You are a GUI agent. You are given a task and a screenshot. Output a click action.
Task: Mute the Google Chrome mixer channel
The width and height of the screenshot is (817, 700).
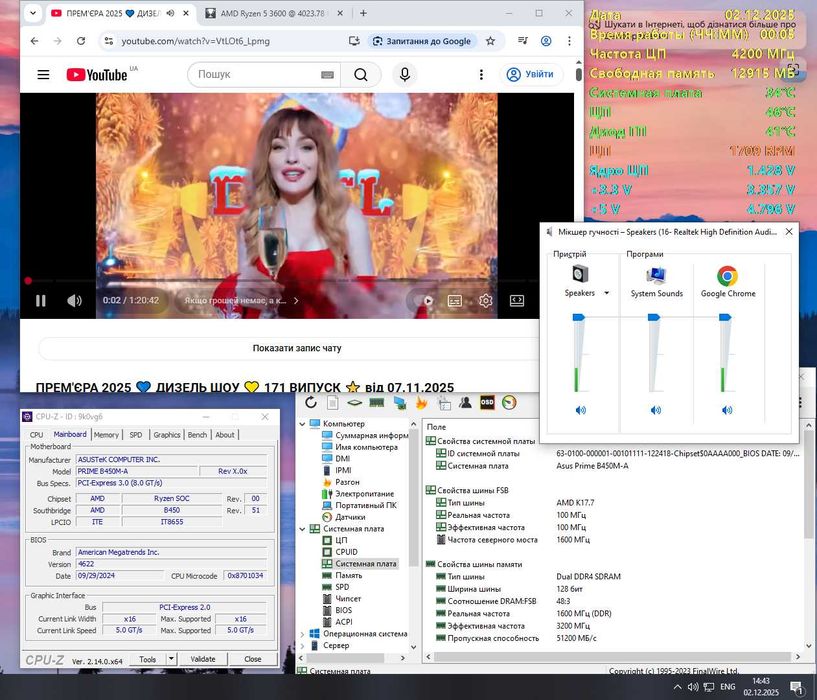[727, 410]
